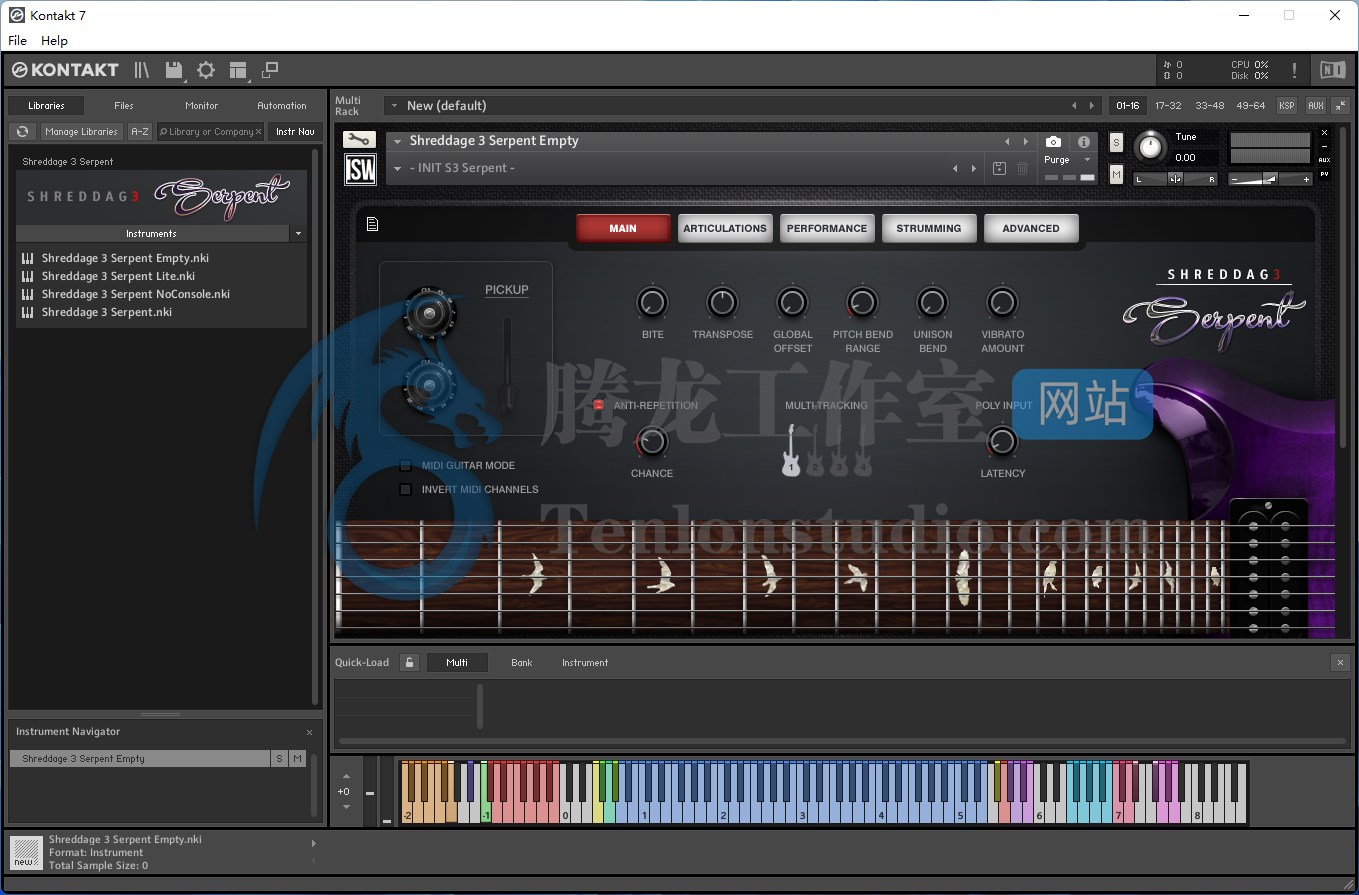Toggle AUX sends panel in rack header
The height and width of the screenshot is (895, 1359).
pyautogui.click(x=1316, y=105)
